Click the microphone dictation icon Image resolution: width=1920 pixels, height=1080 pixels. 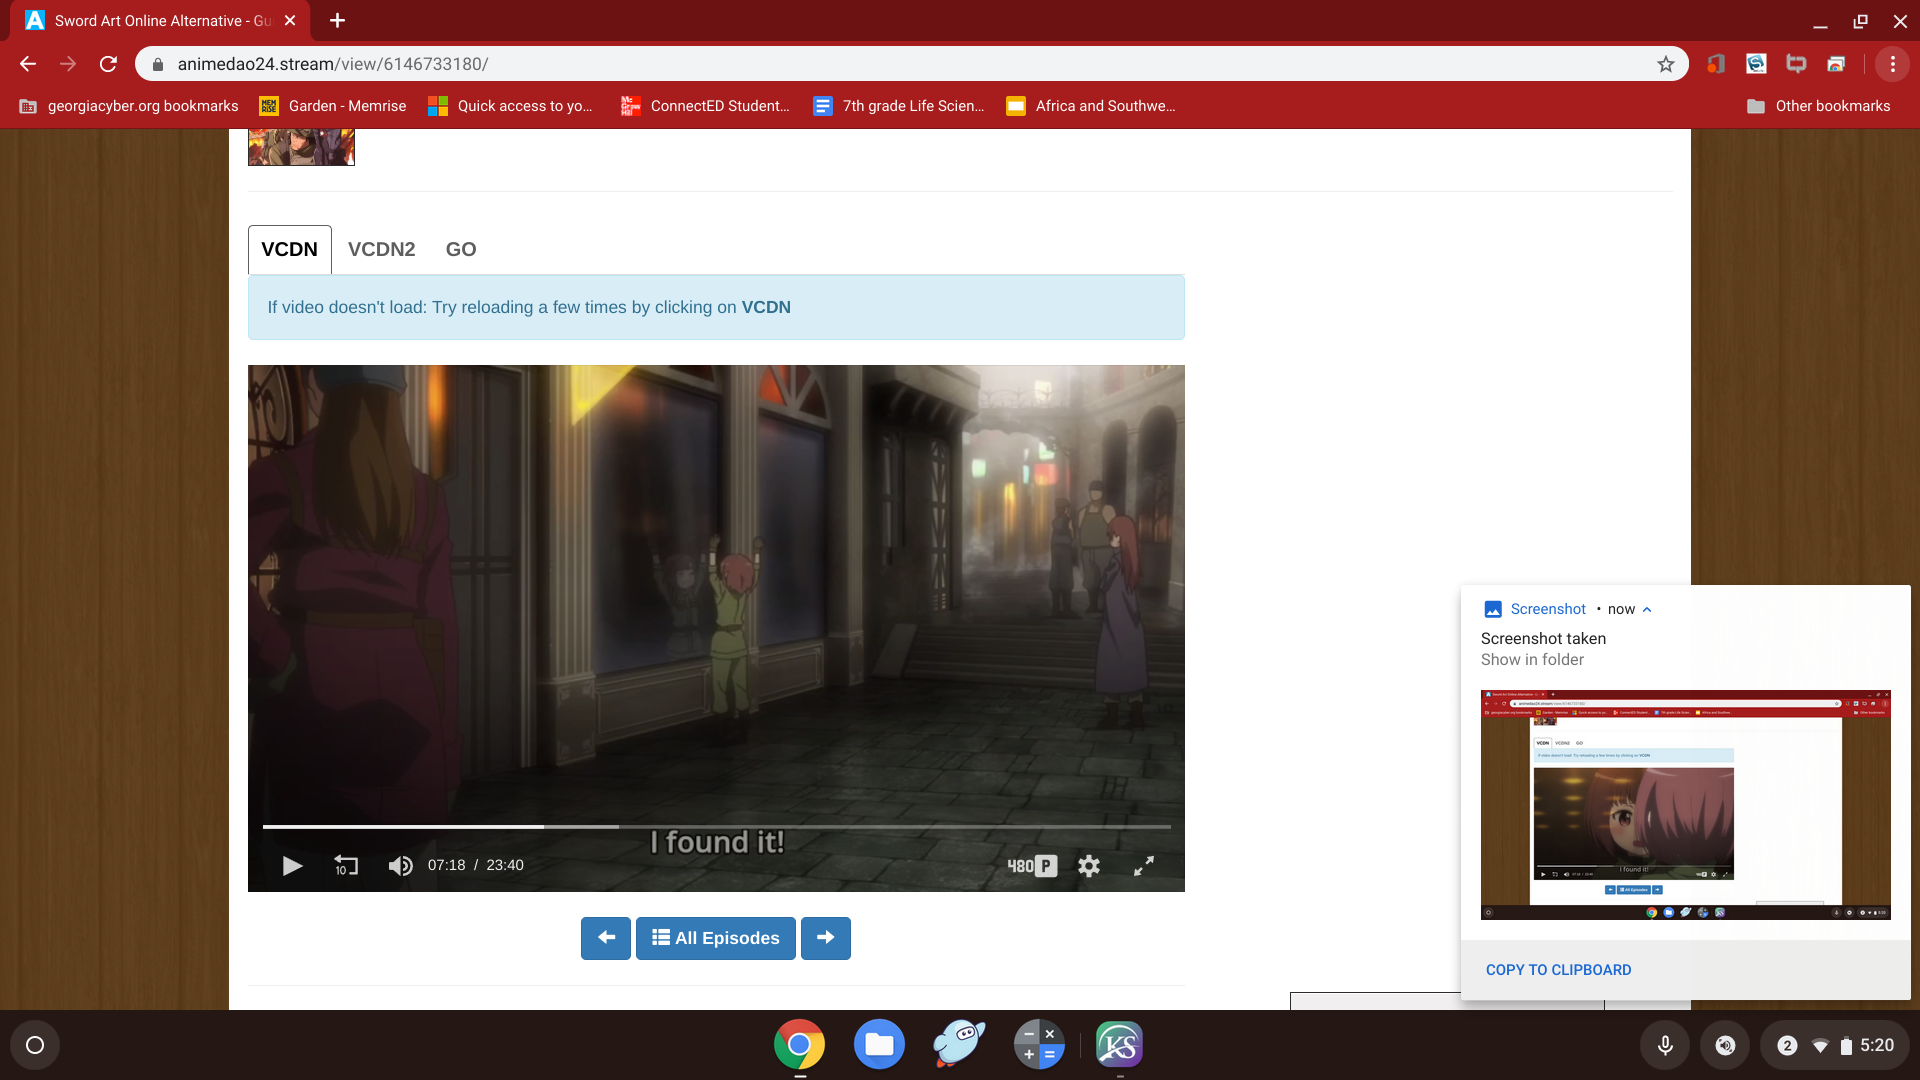pyautogui.click(x=1665, y=1045)
